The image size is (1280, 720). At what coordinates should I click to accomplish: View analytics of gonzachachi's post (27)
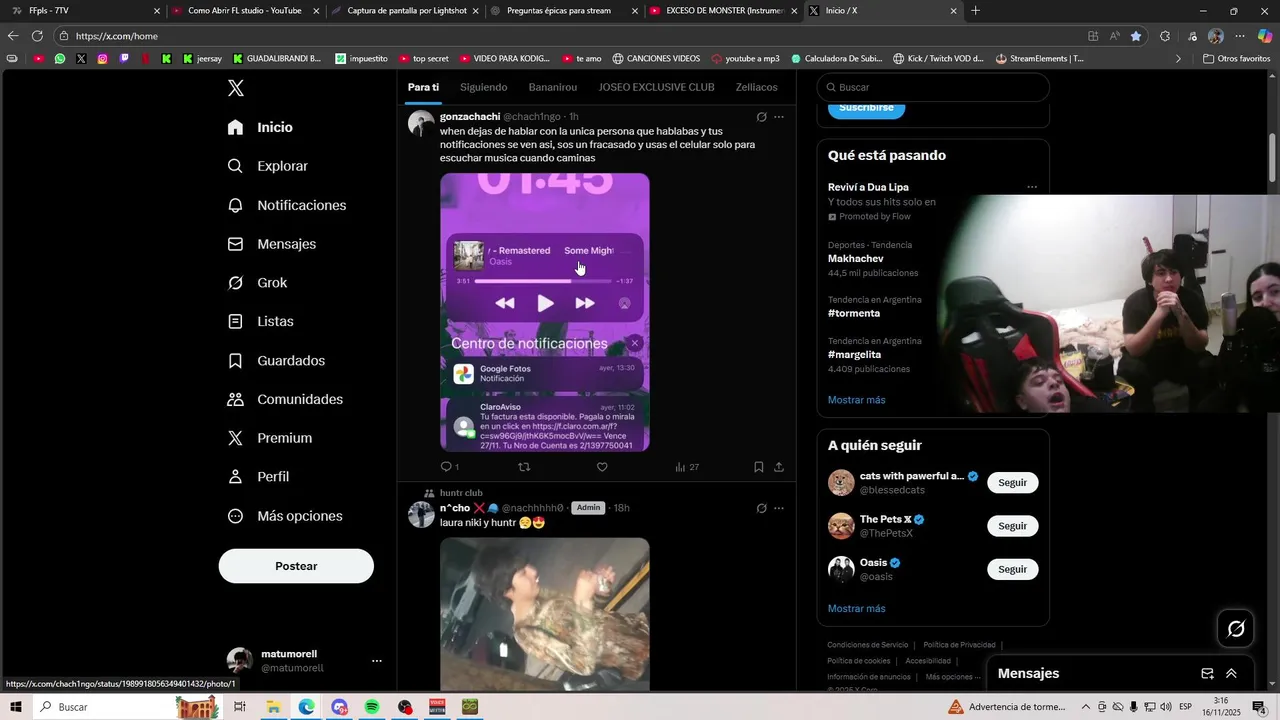point(687,467)
